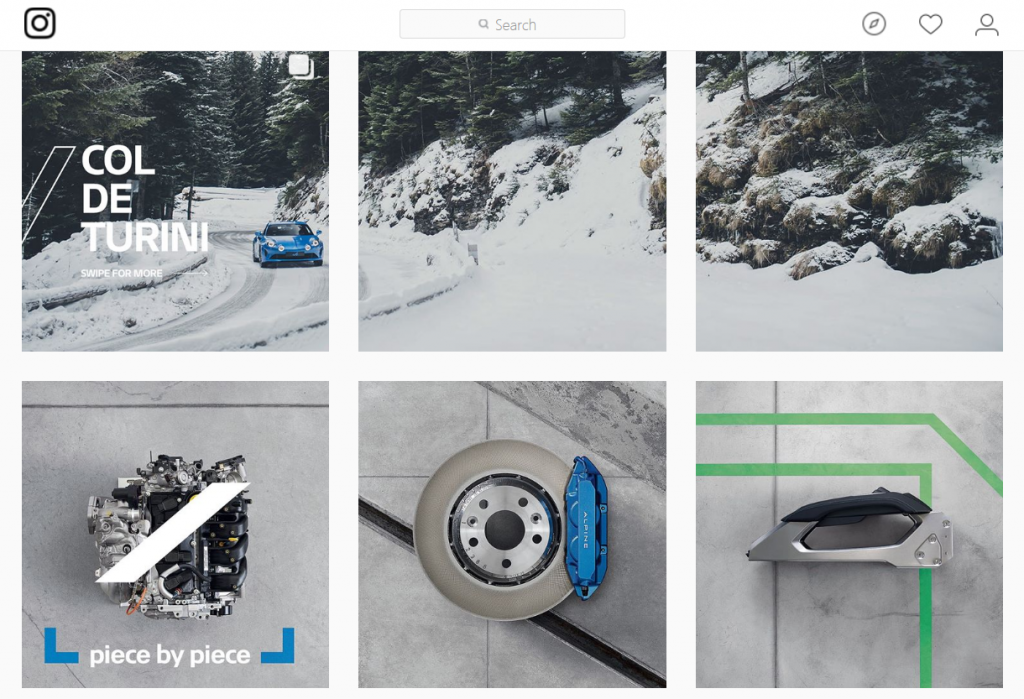The image size is (1024, 699).
Task: Click the SWIPE FOR MORE label
Action: click(x=121, y=273)
